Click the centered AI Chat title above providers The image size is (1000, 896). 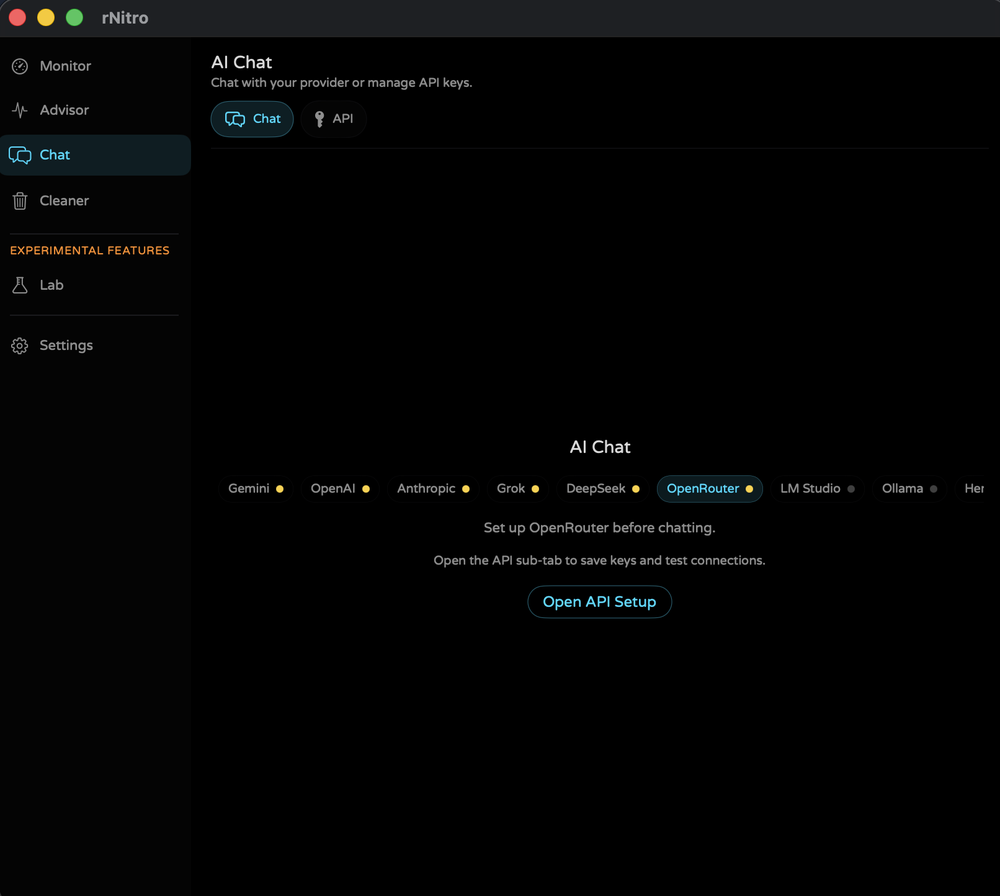point(600,447)
